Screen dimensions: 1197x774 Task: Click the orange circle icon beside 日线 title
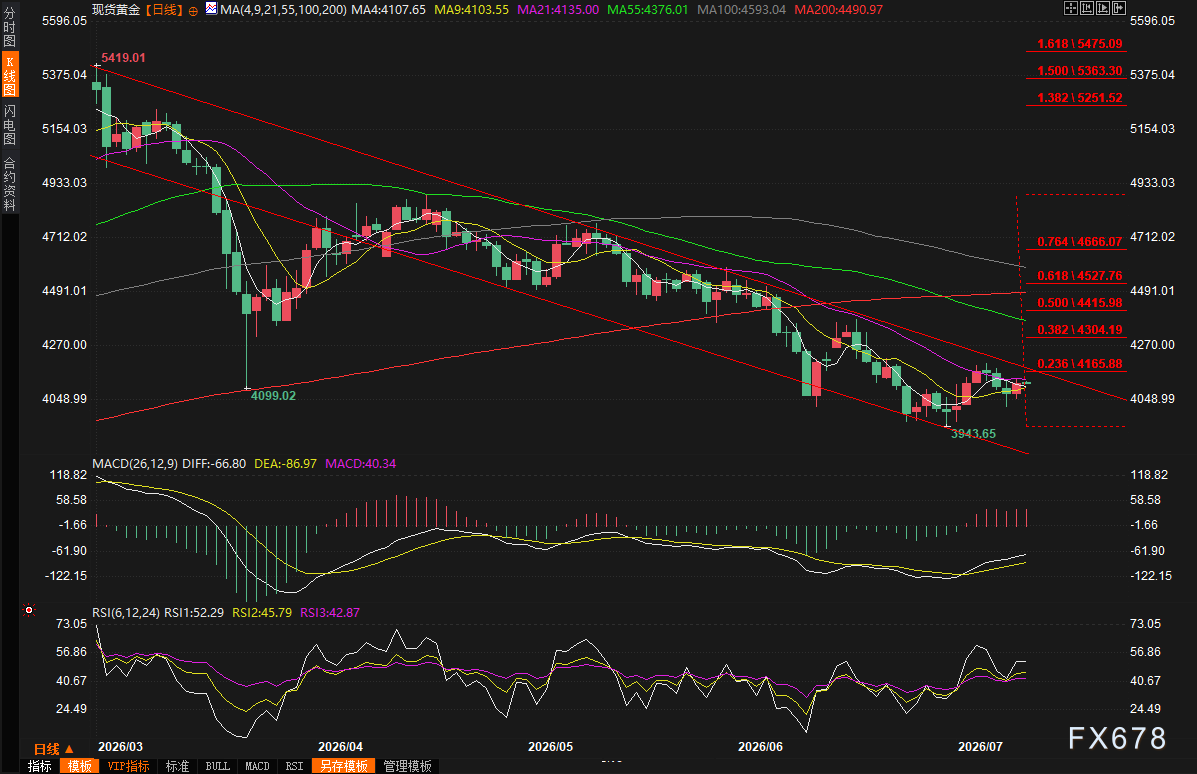[x=193, y=11]
